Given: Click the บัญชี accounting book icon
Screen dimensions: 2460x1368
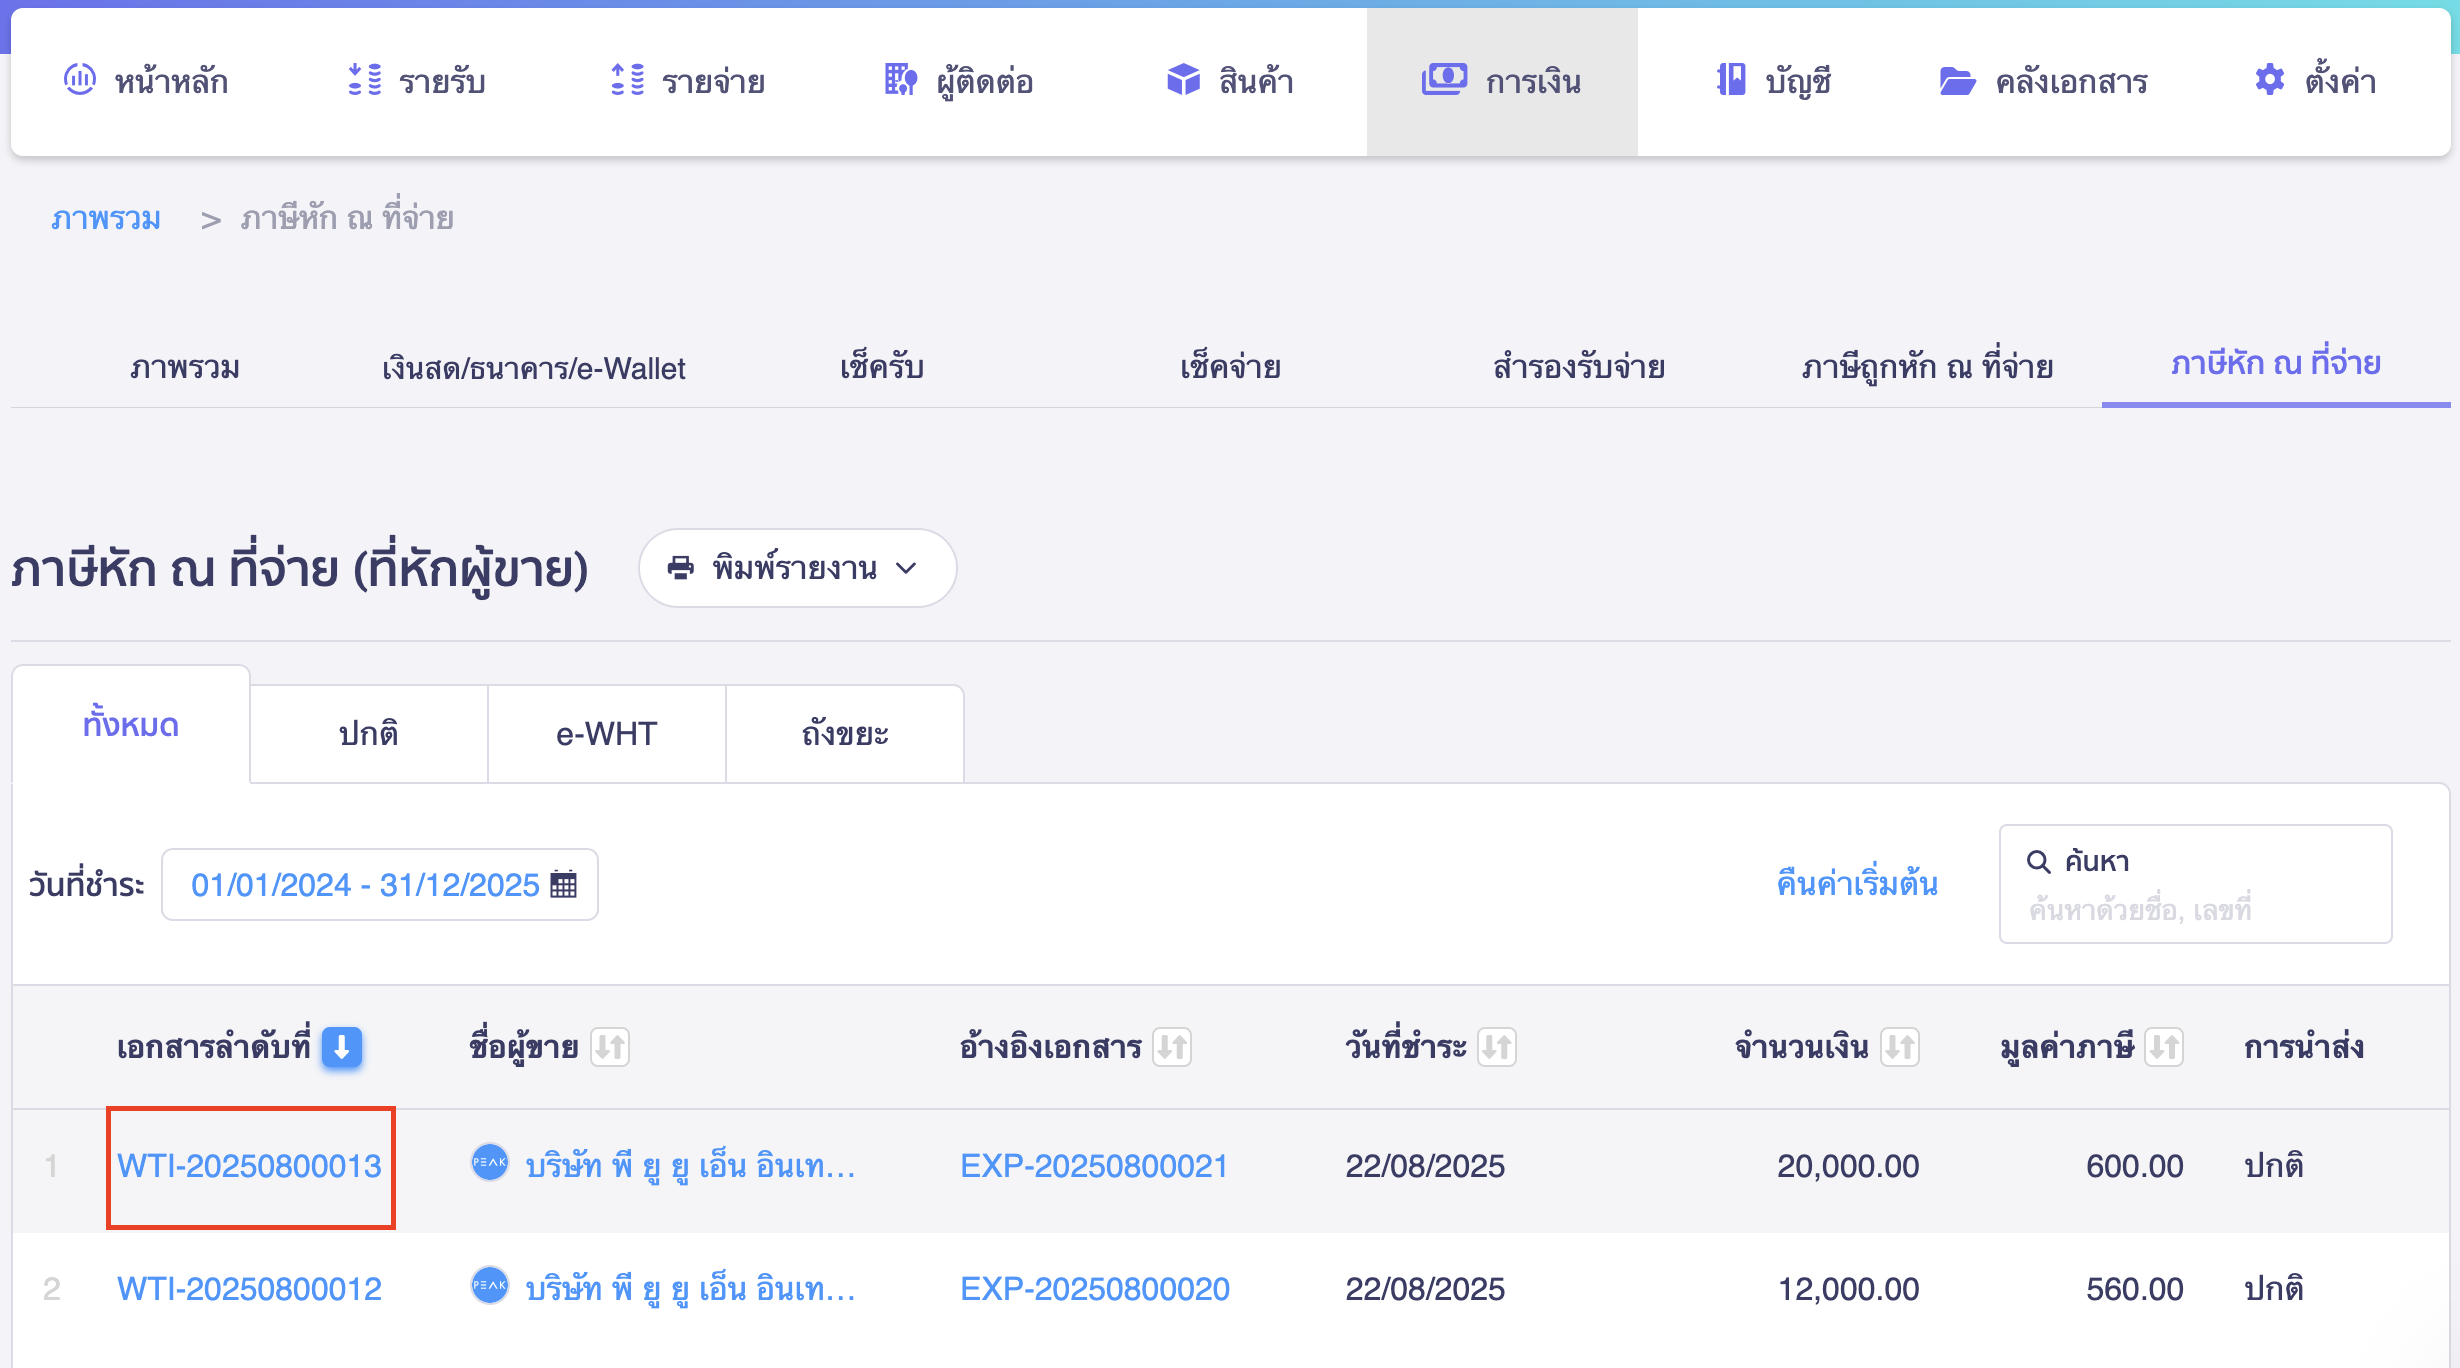Looking at the screenshot, I should (x=1731, y=80).
